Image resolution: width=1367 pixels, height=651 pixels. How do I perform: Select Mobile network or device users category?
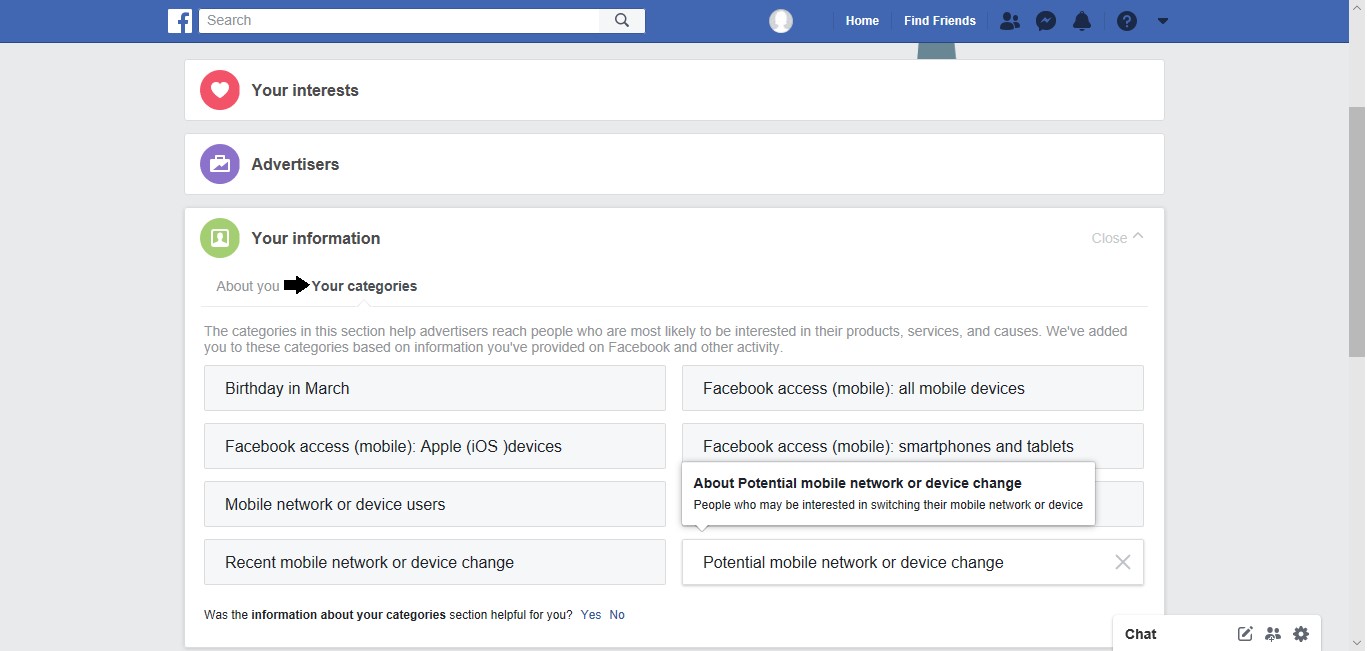[x=434, y=504]
